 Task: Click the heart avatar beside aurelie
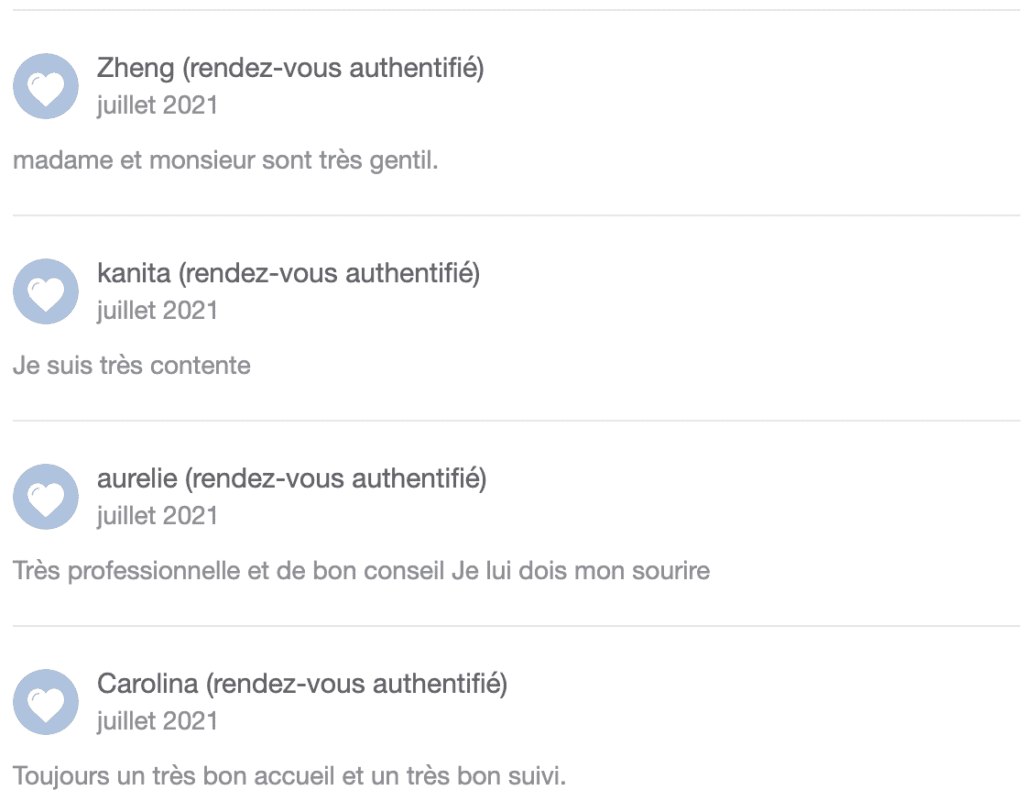[46, 496]
